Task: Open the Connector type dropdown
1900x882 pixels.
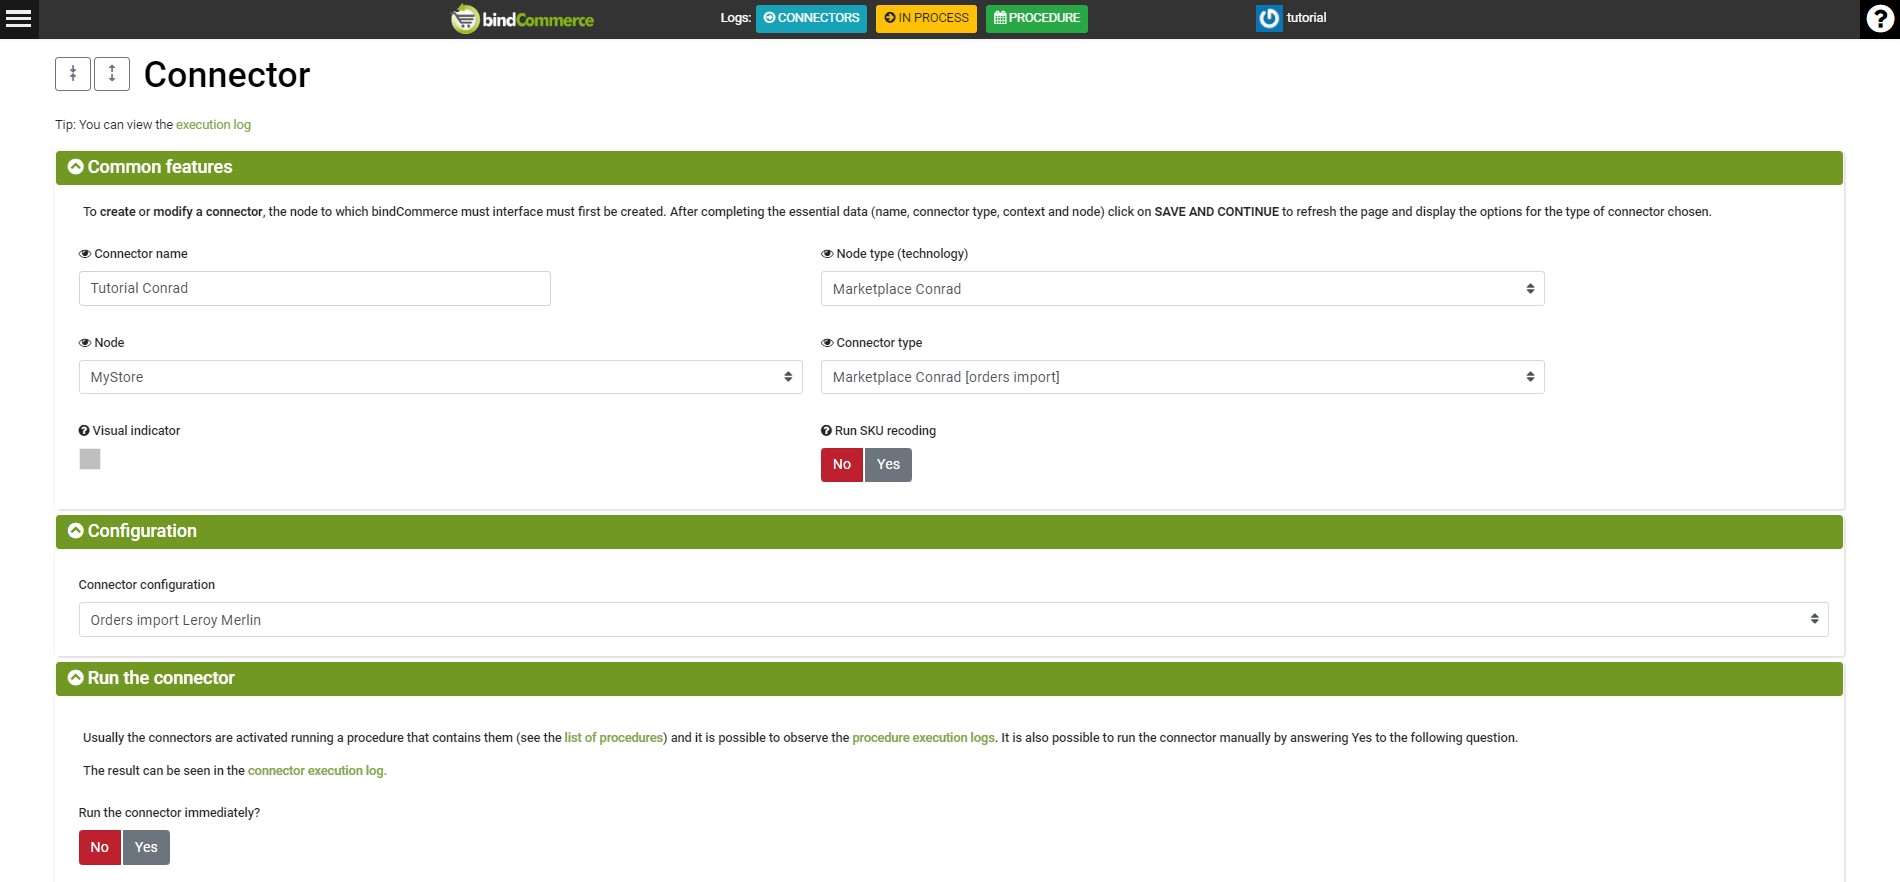Action: 1182,377
